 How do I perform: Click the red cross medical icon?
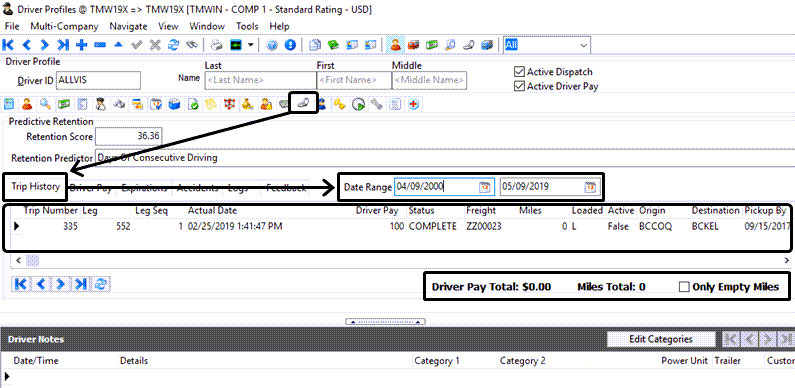(413, 104)
